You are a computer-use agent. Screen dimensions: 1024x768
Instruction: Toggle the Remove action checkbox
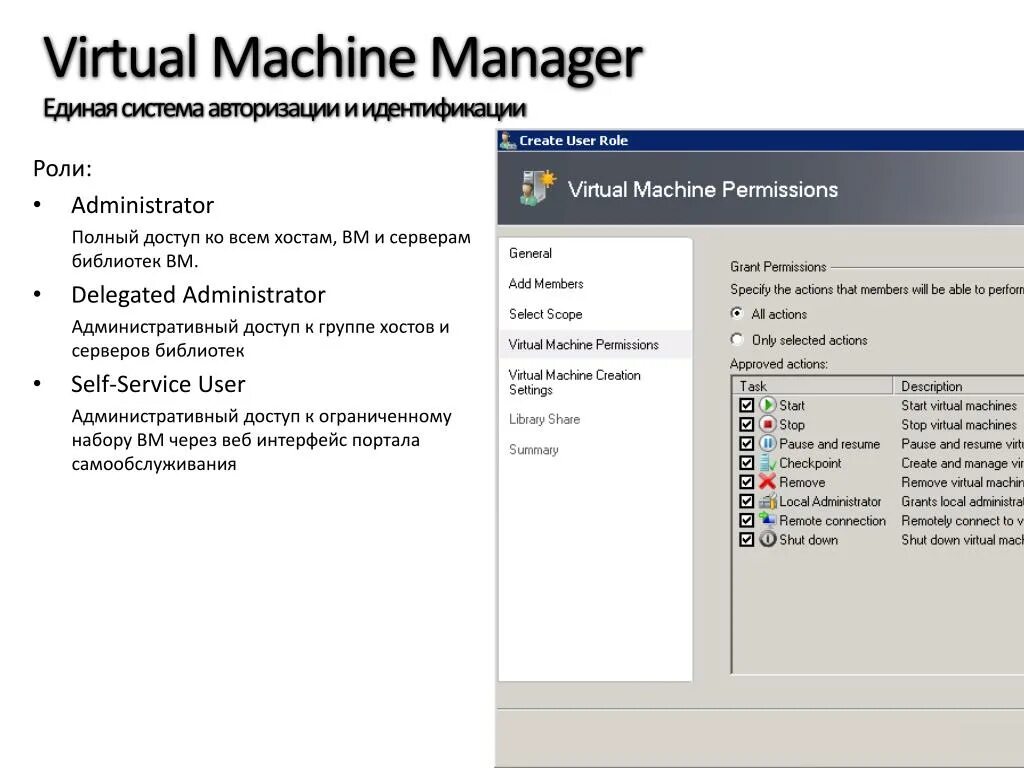tap(746, 482)
